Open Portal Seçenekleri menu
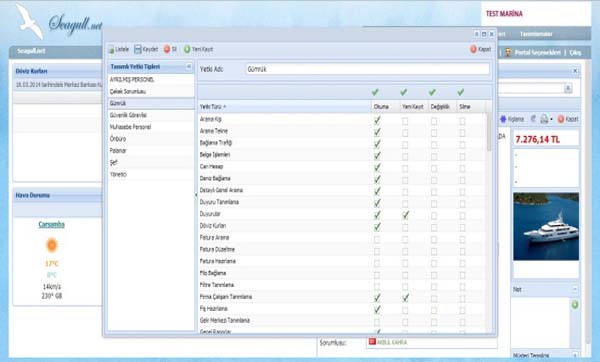This screenshot has width=600, height=362. point(538,52)
